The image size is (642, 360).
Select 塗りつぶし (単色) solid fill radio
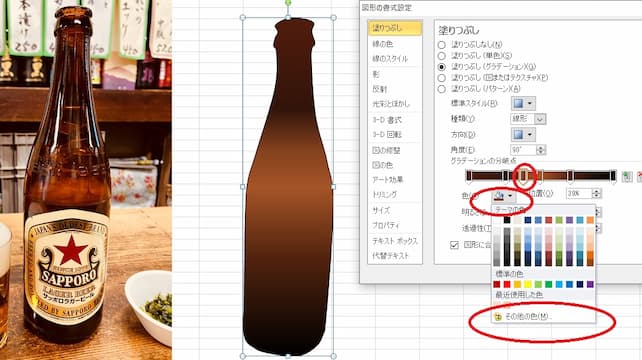tap(441, 55)
